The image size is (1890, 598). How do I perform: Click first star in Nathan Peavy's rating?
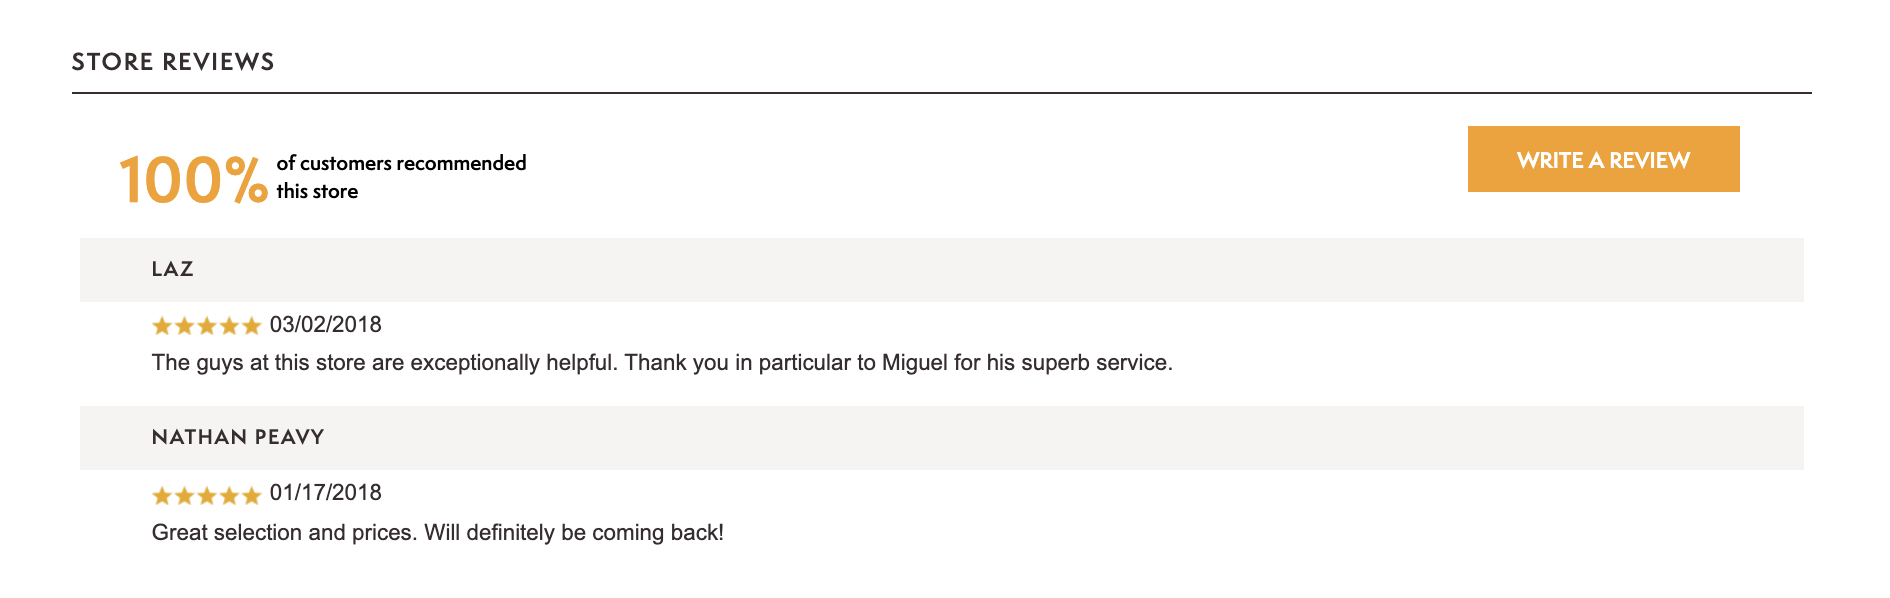click(162, 495)
